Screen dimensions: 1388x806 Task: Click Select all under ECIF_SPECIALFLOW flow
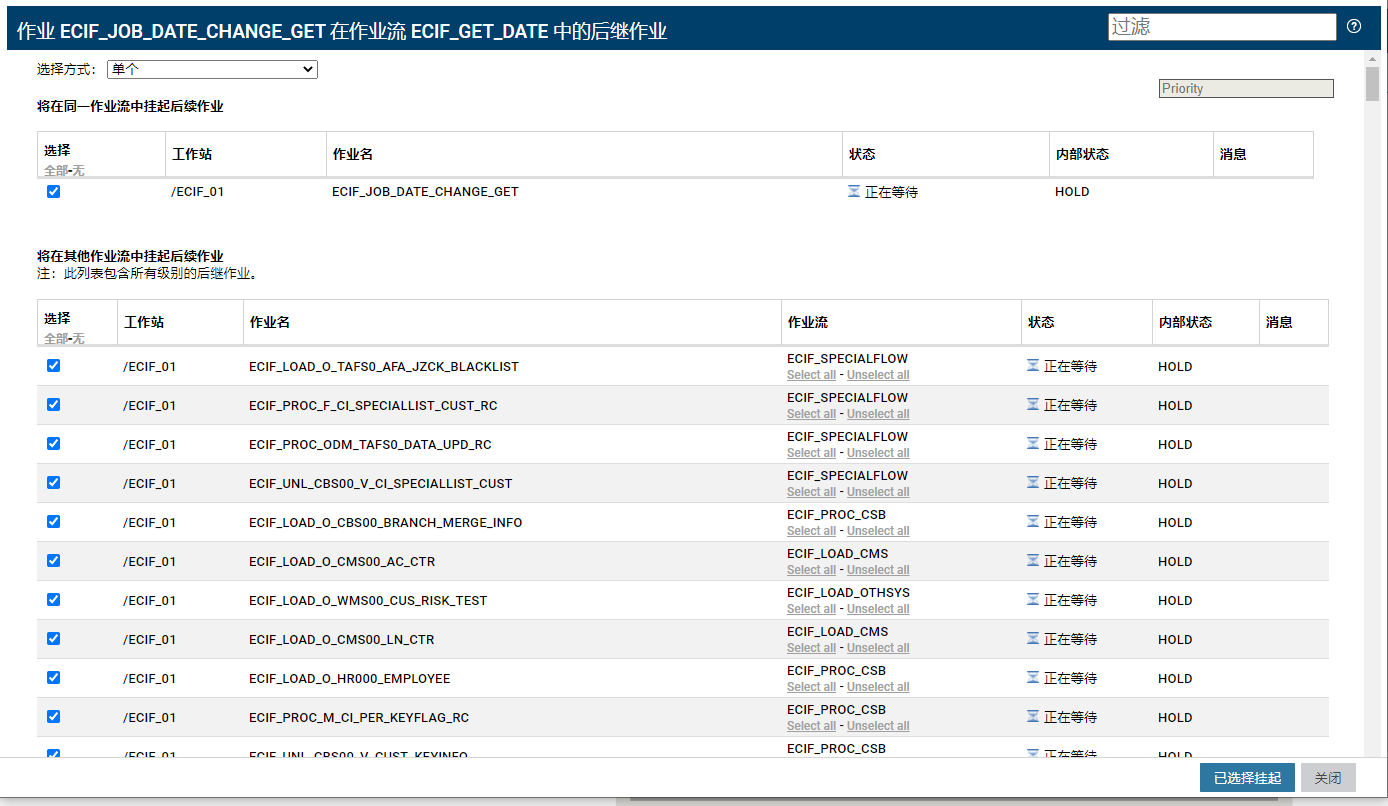(x=811, y=374)
